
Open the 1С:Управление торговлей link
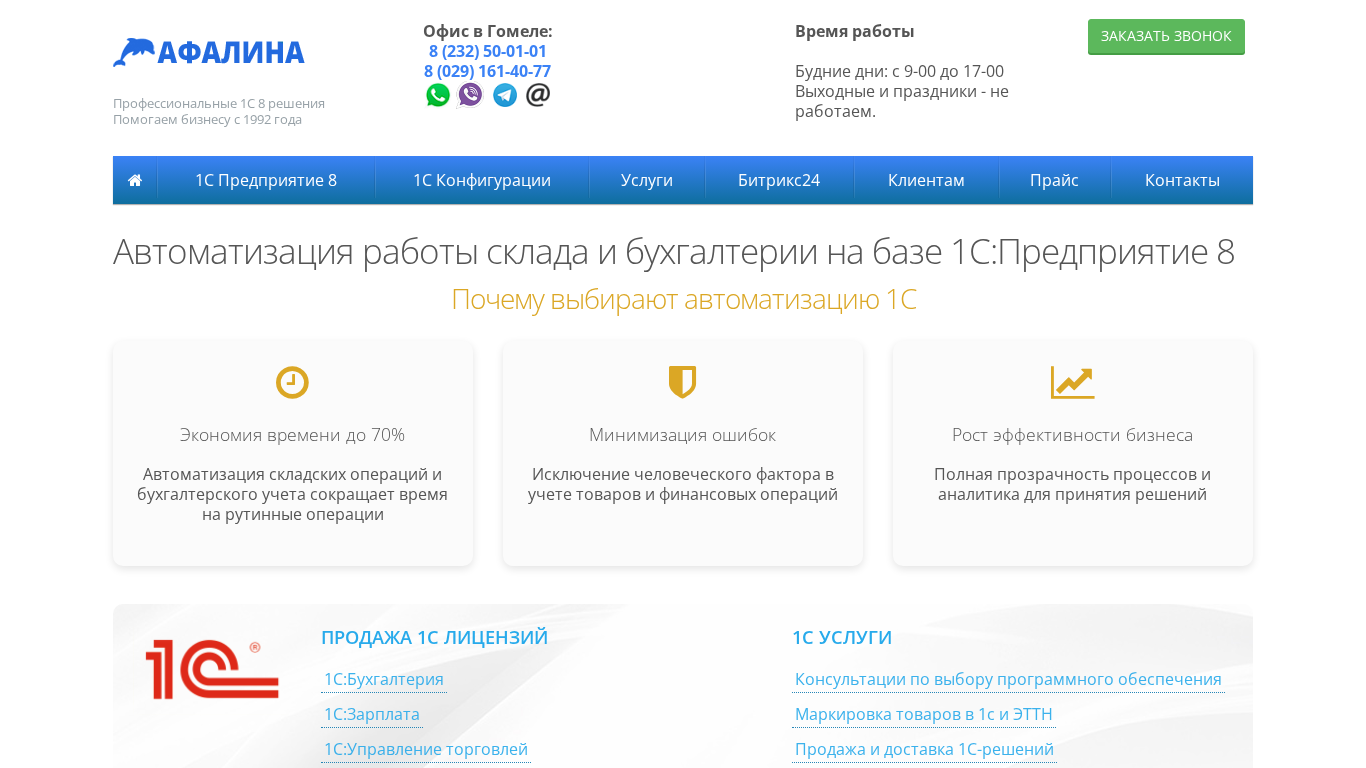426,749
